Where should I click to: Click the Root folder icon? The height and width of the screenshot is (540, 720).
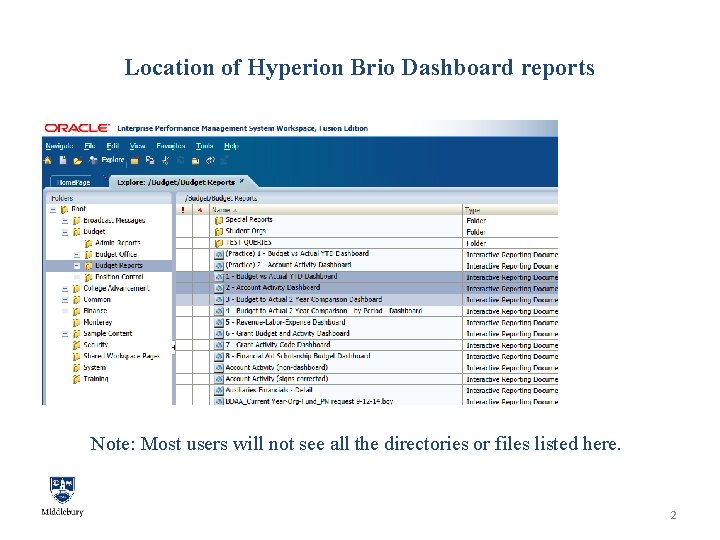tap(65, 209)
